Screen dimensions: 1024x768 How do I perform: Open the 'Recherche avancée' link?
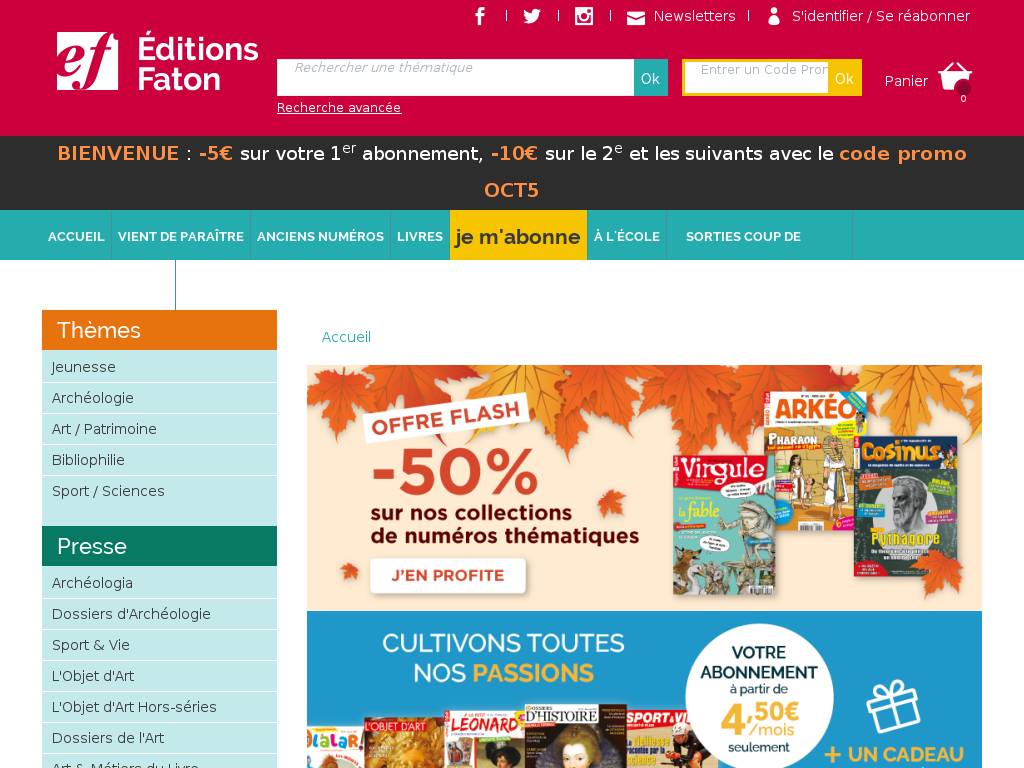(339, 108)
